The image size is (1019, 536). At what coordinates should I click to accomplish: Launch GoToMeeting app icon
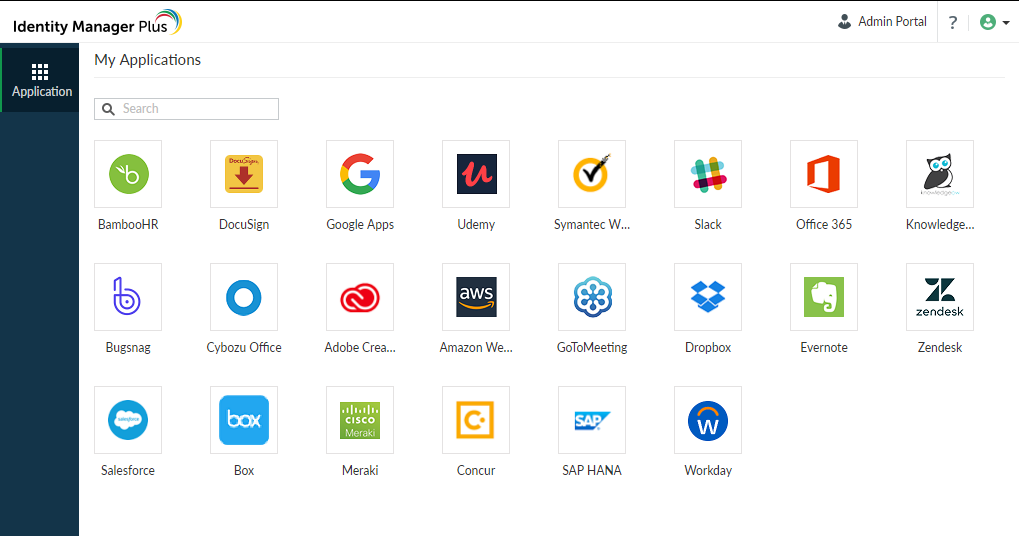[x=592, y=297]
